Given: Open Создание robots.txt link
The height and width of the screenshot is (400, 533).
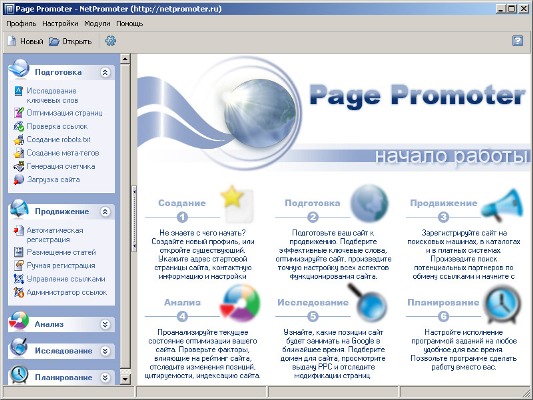Looking at the screenshot, I should tap(58, 139).
